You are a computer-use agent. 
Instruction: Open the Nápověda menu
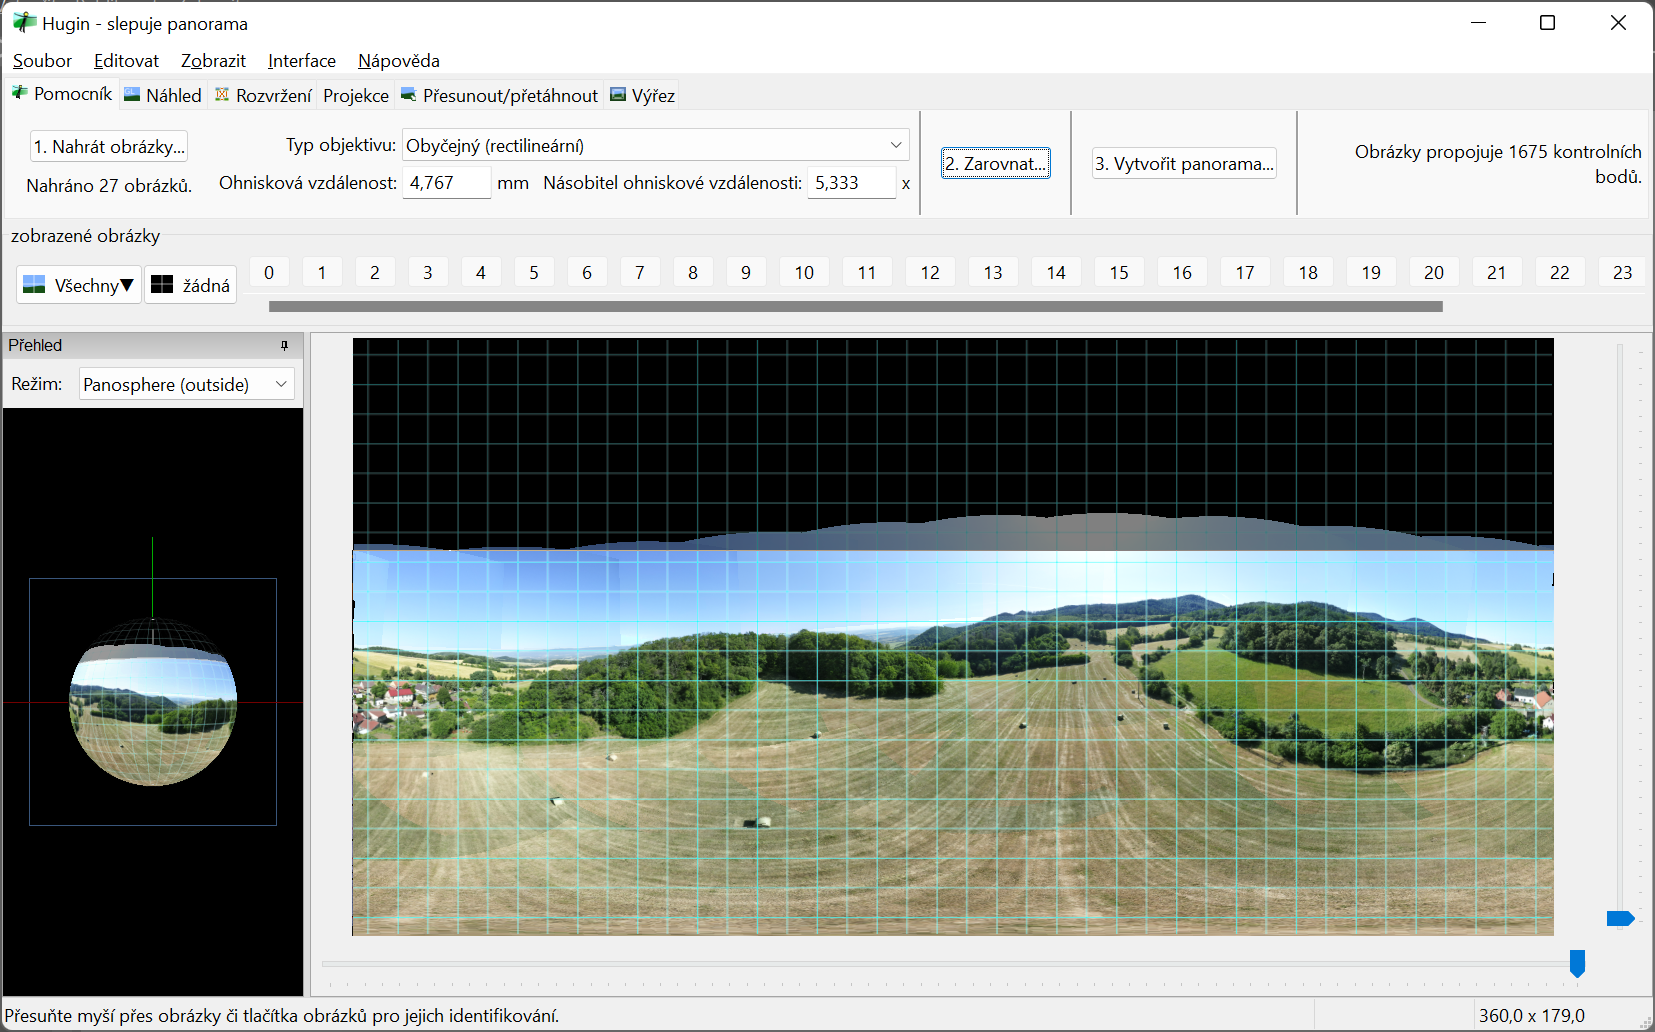(x=398, y=61)
